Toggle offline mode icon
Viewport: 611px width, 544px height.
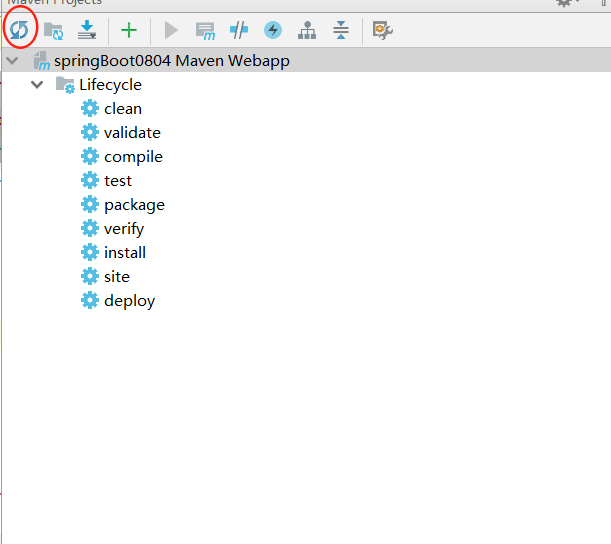tap(239, 30)
